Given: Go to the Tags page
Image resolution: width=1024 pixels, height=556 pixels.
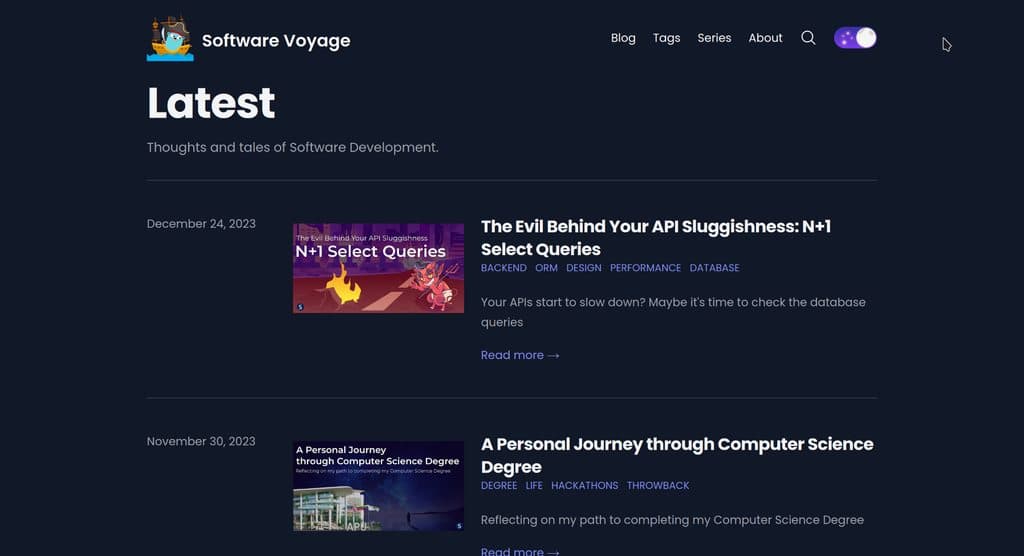Looking at the screenshot, I should click(666, 38).
